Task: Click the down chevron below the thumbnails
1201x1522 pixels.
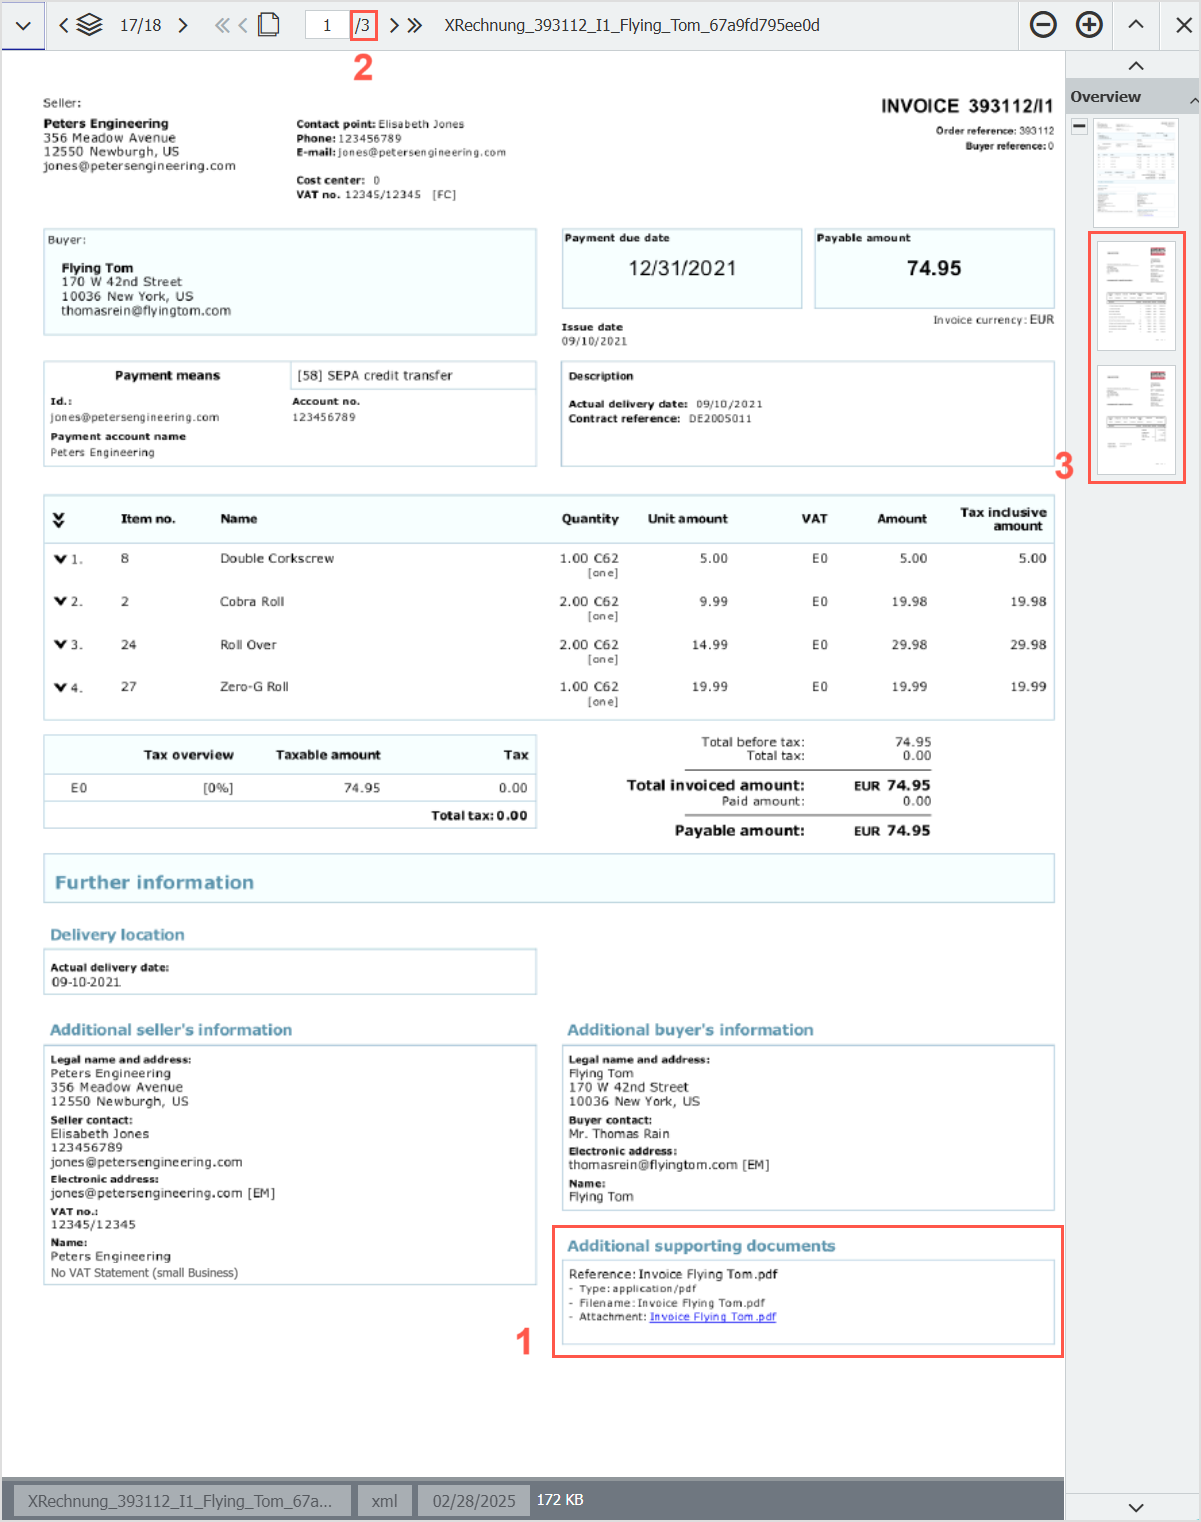Action: tap(1135, 1506)
